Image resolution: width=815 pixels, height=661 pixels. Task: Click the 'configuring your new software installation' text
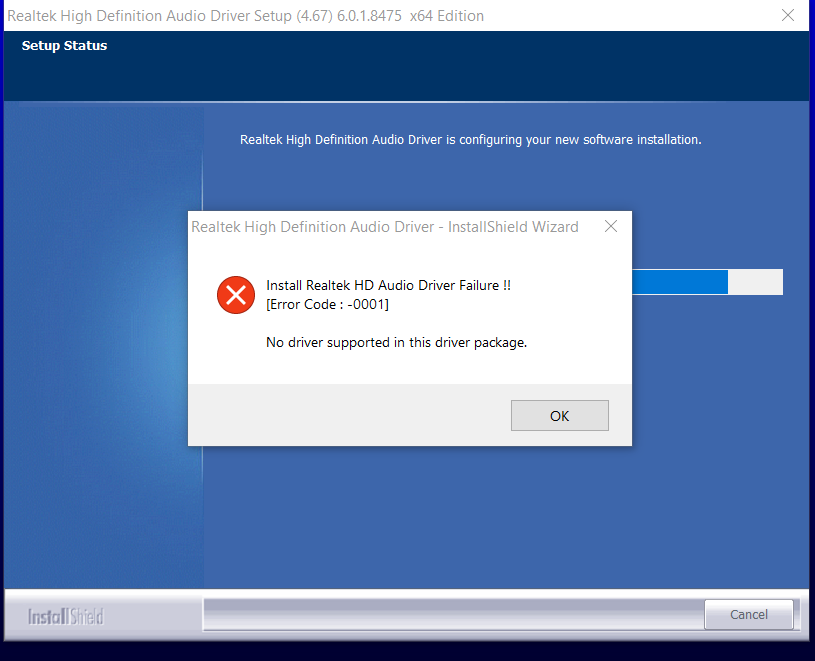point(470,140)
